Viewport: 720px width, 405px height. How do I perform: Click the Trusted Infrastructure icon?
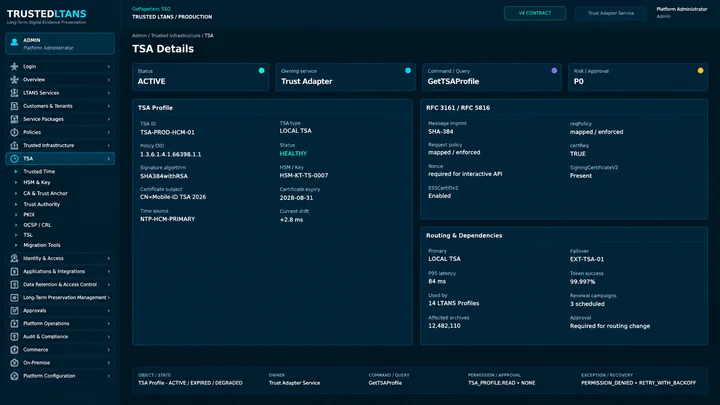point(14,145)
